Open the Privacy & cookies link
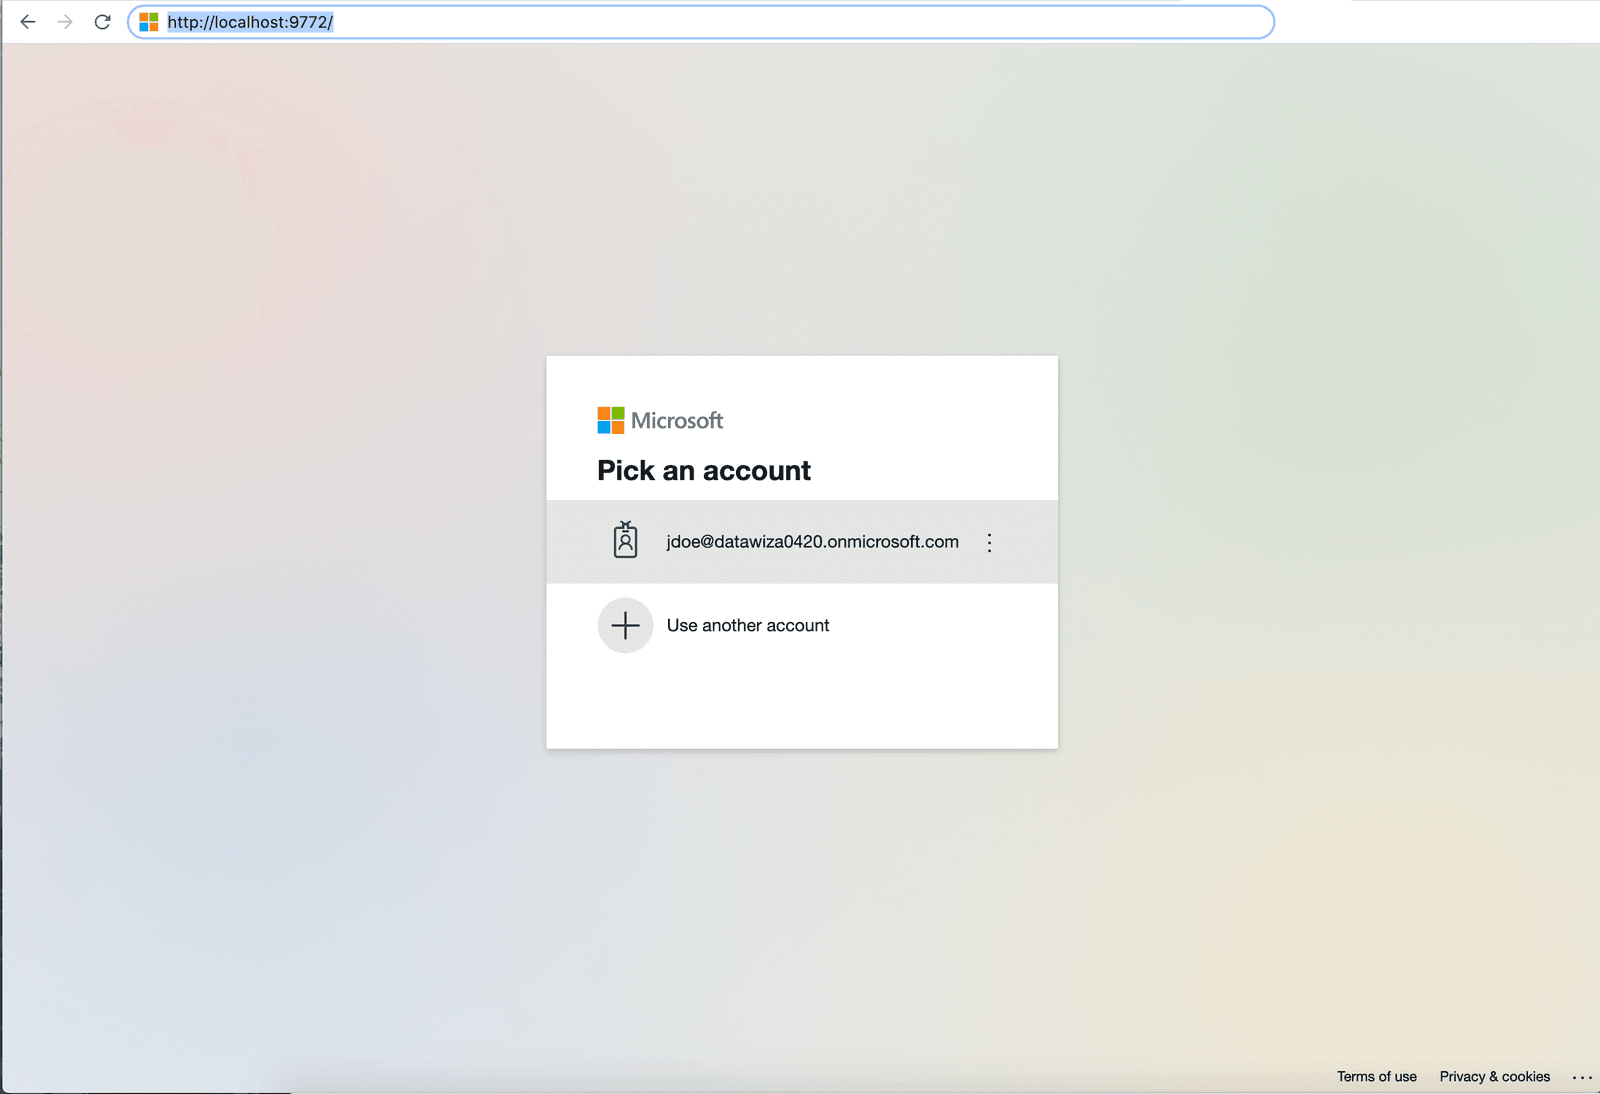This screenshot has width=1600, height=1094. (1495, 1077)
